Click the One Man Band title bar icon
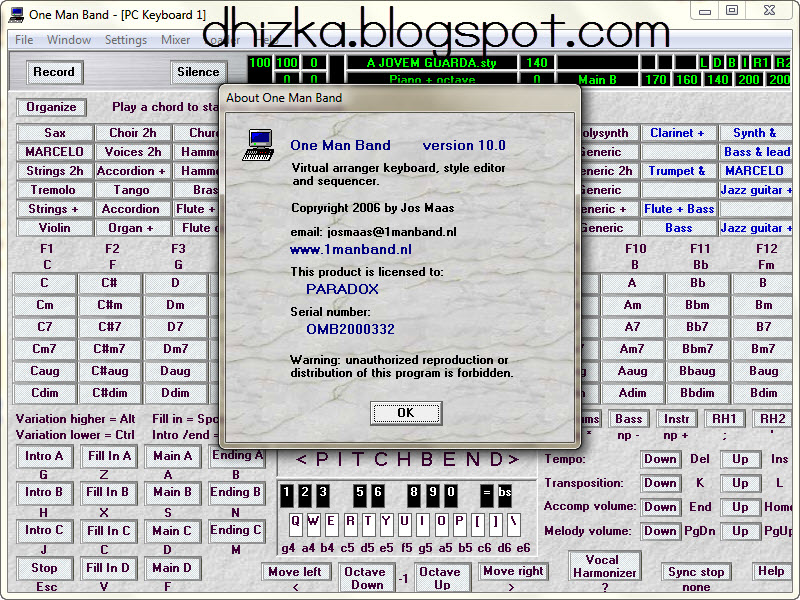This screenshot has height=600, width=800. tap(16, 15)
